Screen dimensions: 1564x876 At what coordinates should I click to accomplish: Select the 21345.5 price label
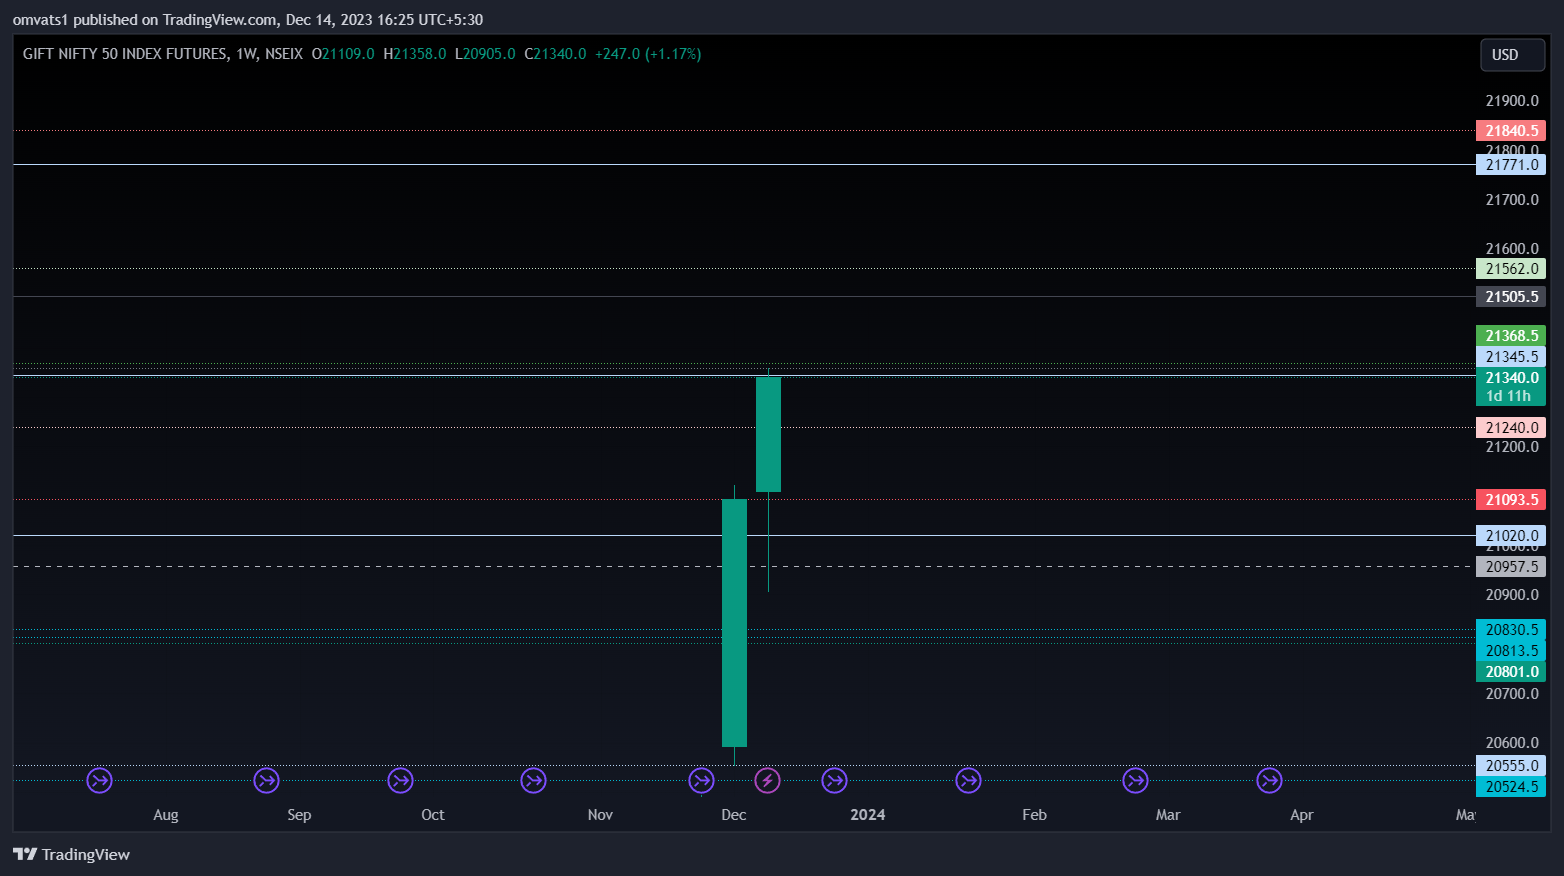tap(1511, 357)
